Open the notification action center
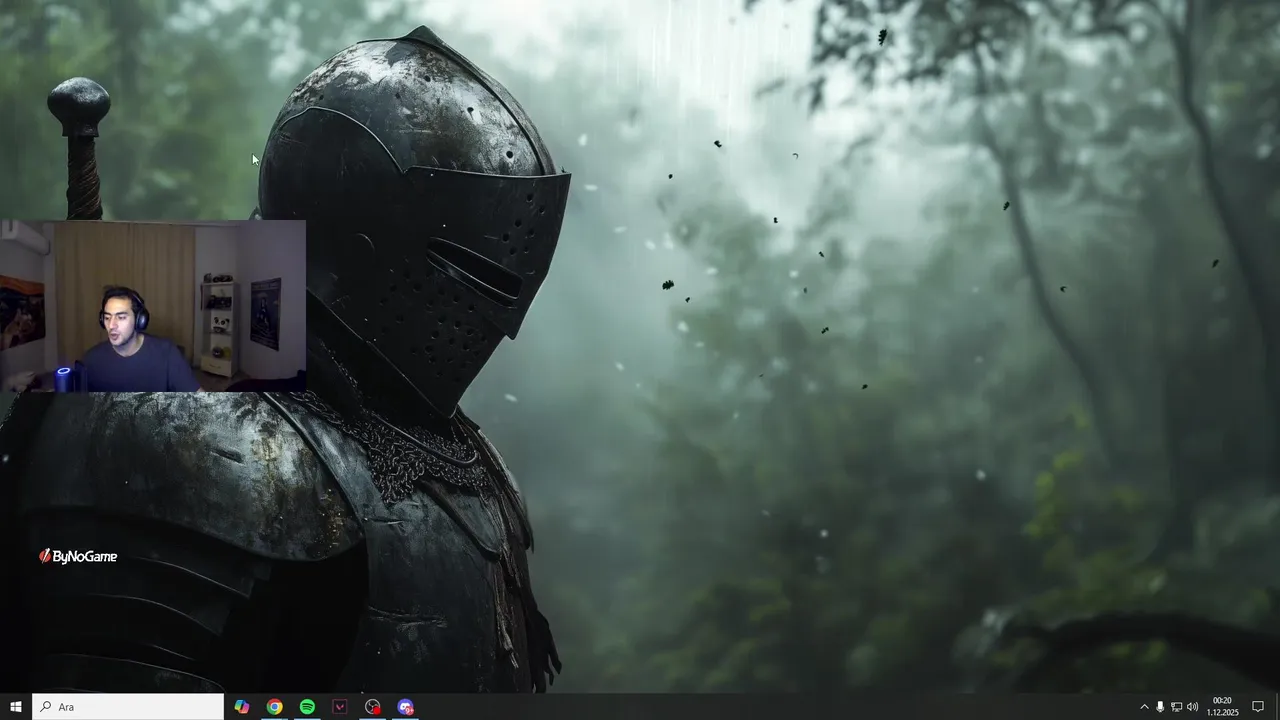 [1258, 707]
